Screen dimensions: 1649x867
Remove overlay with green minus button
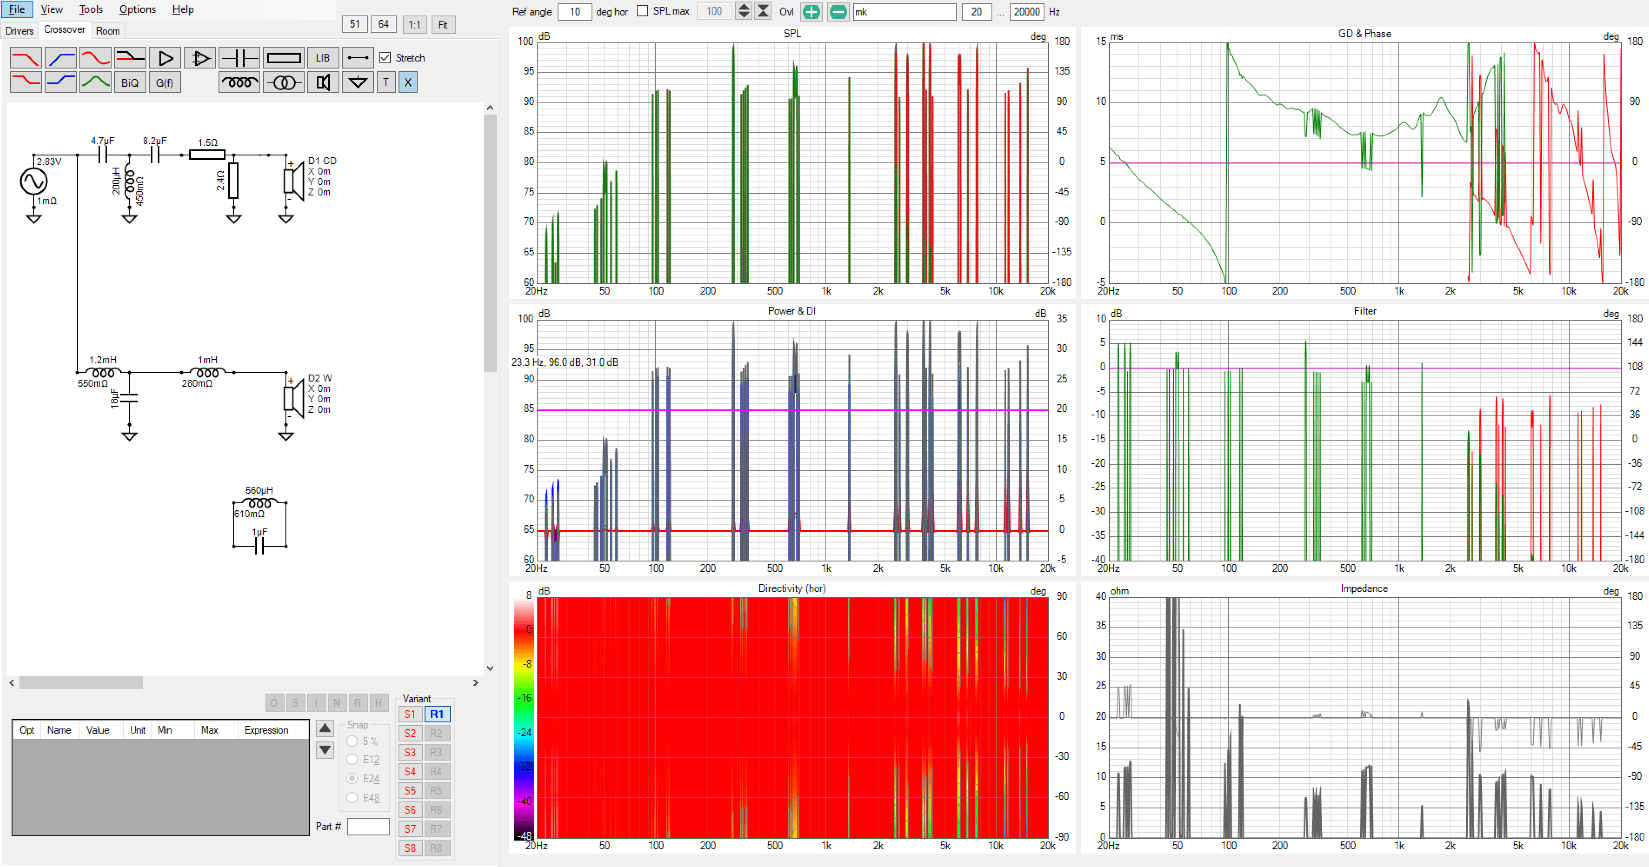click(838, 12)
